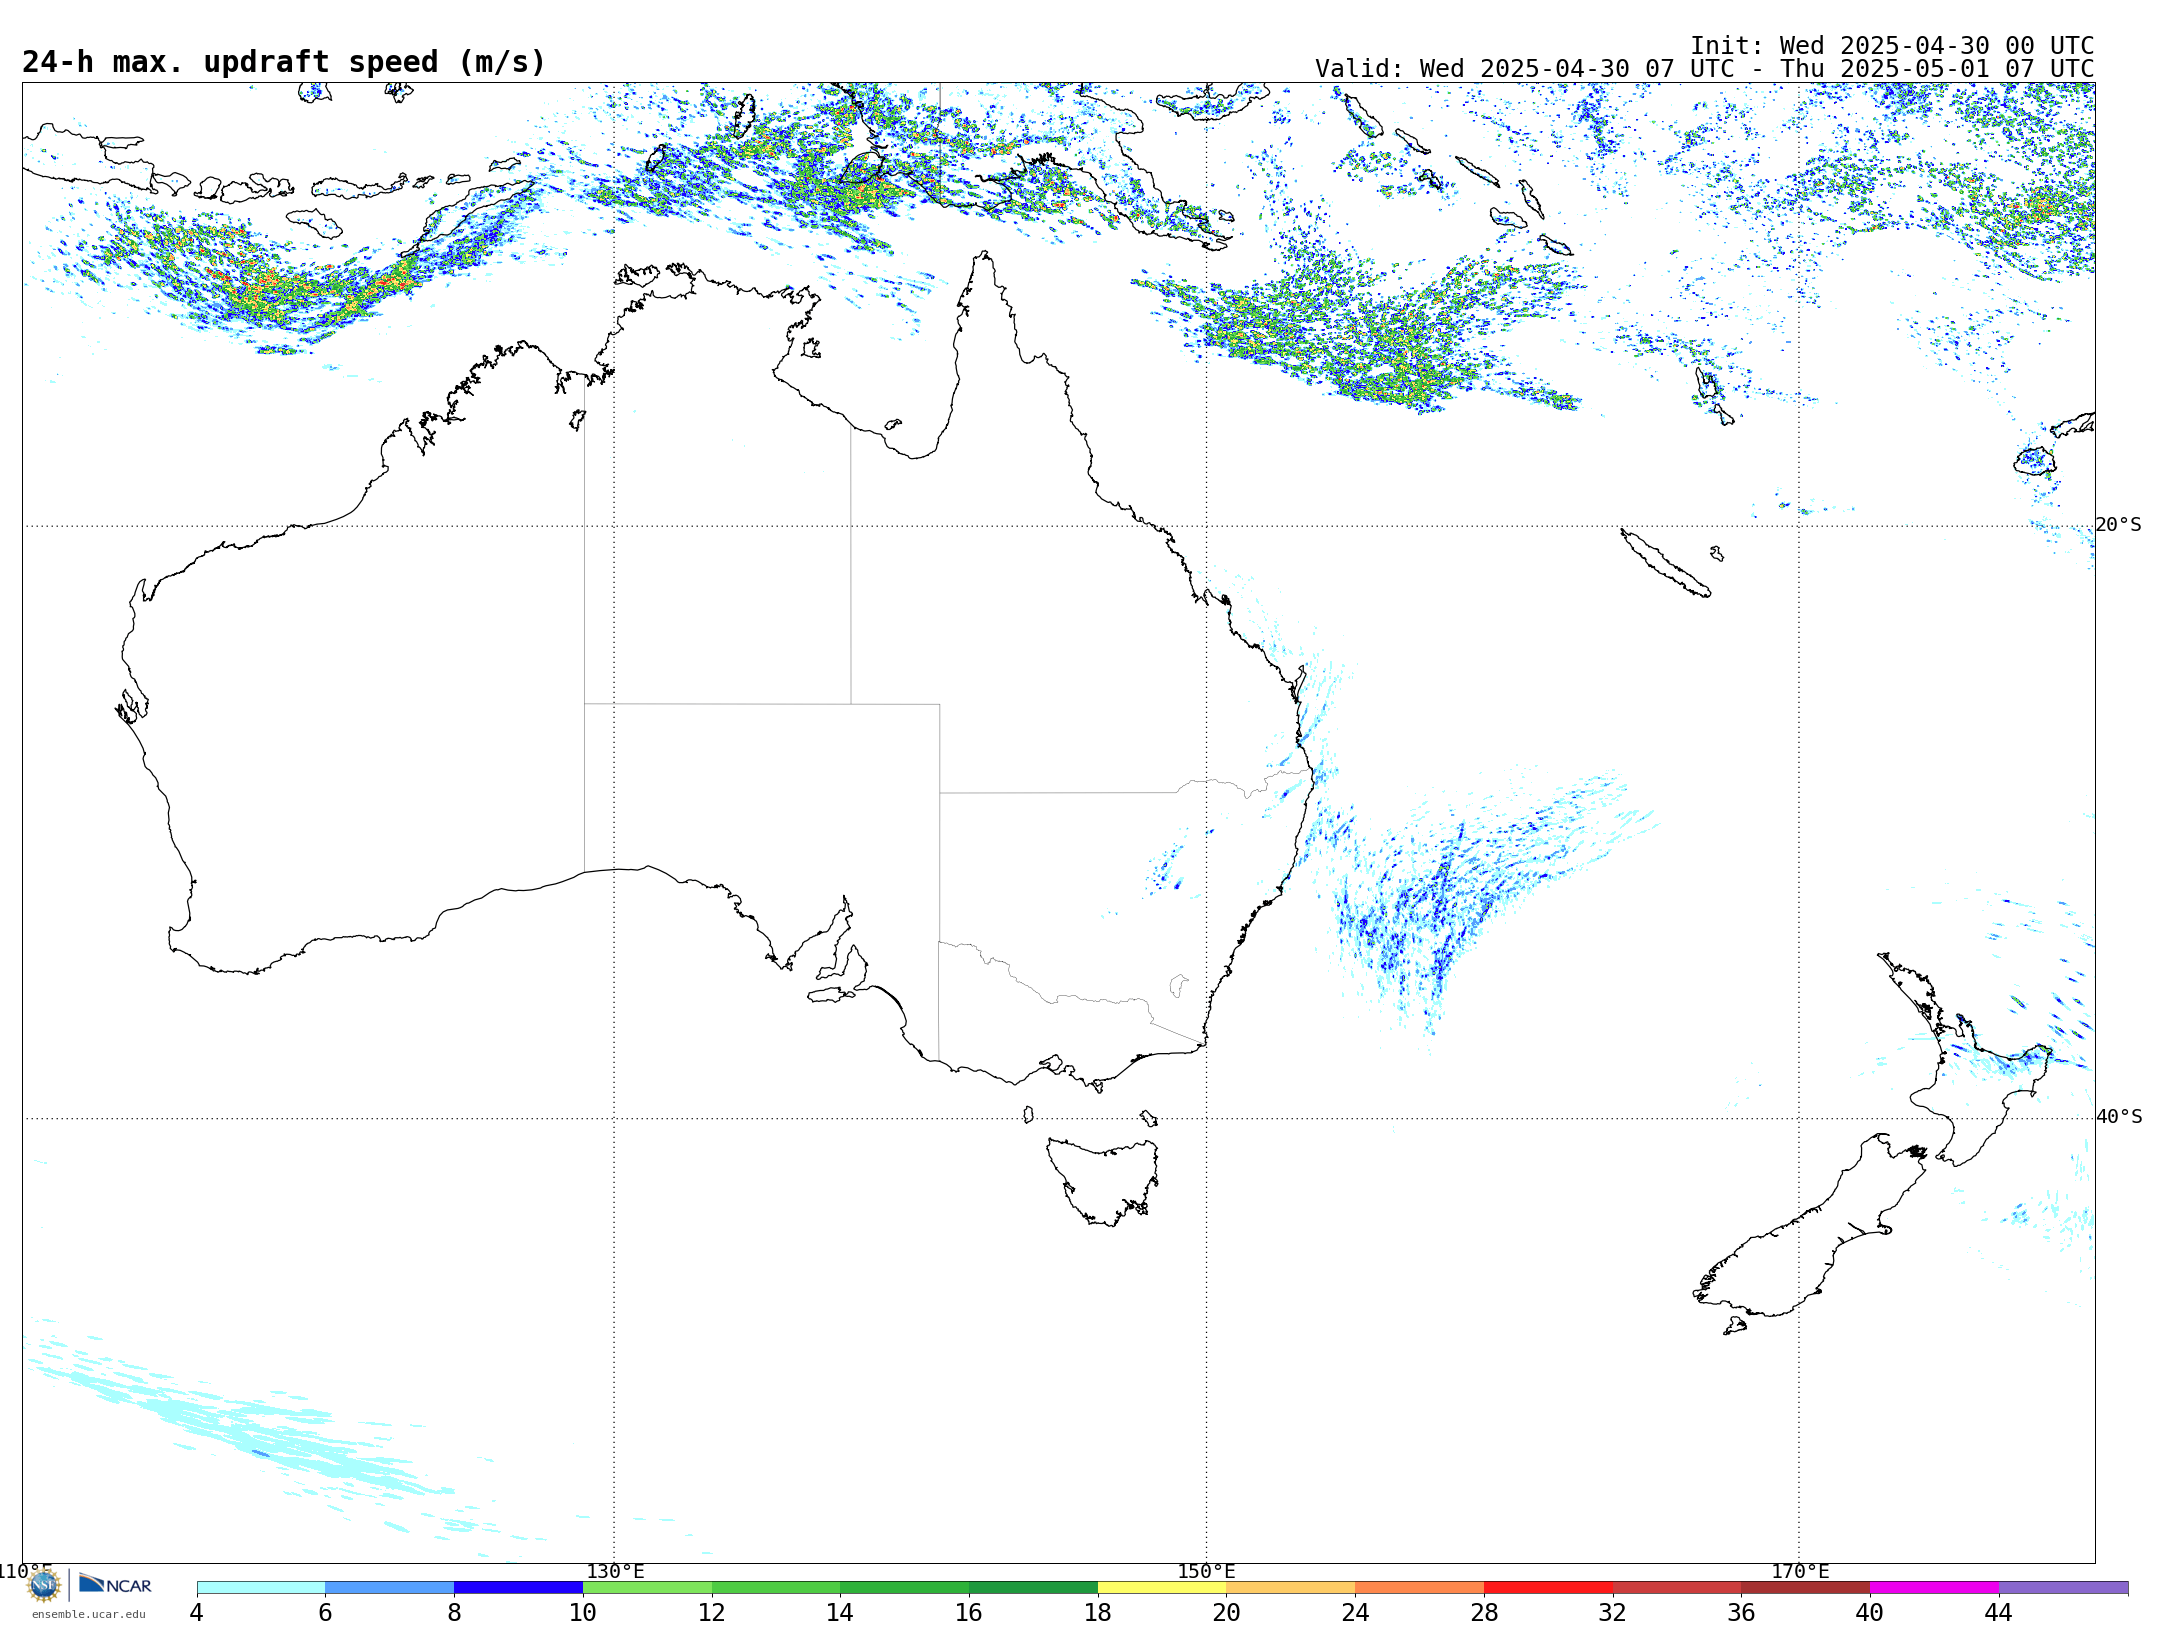Click the colorbar tick label '32'
Screen dimensions: 2160x1626
pos(1613,1613)
